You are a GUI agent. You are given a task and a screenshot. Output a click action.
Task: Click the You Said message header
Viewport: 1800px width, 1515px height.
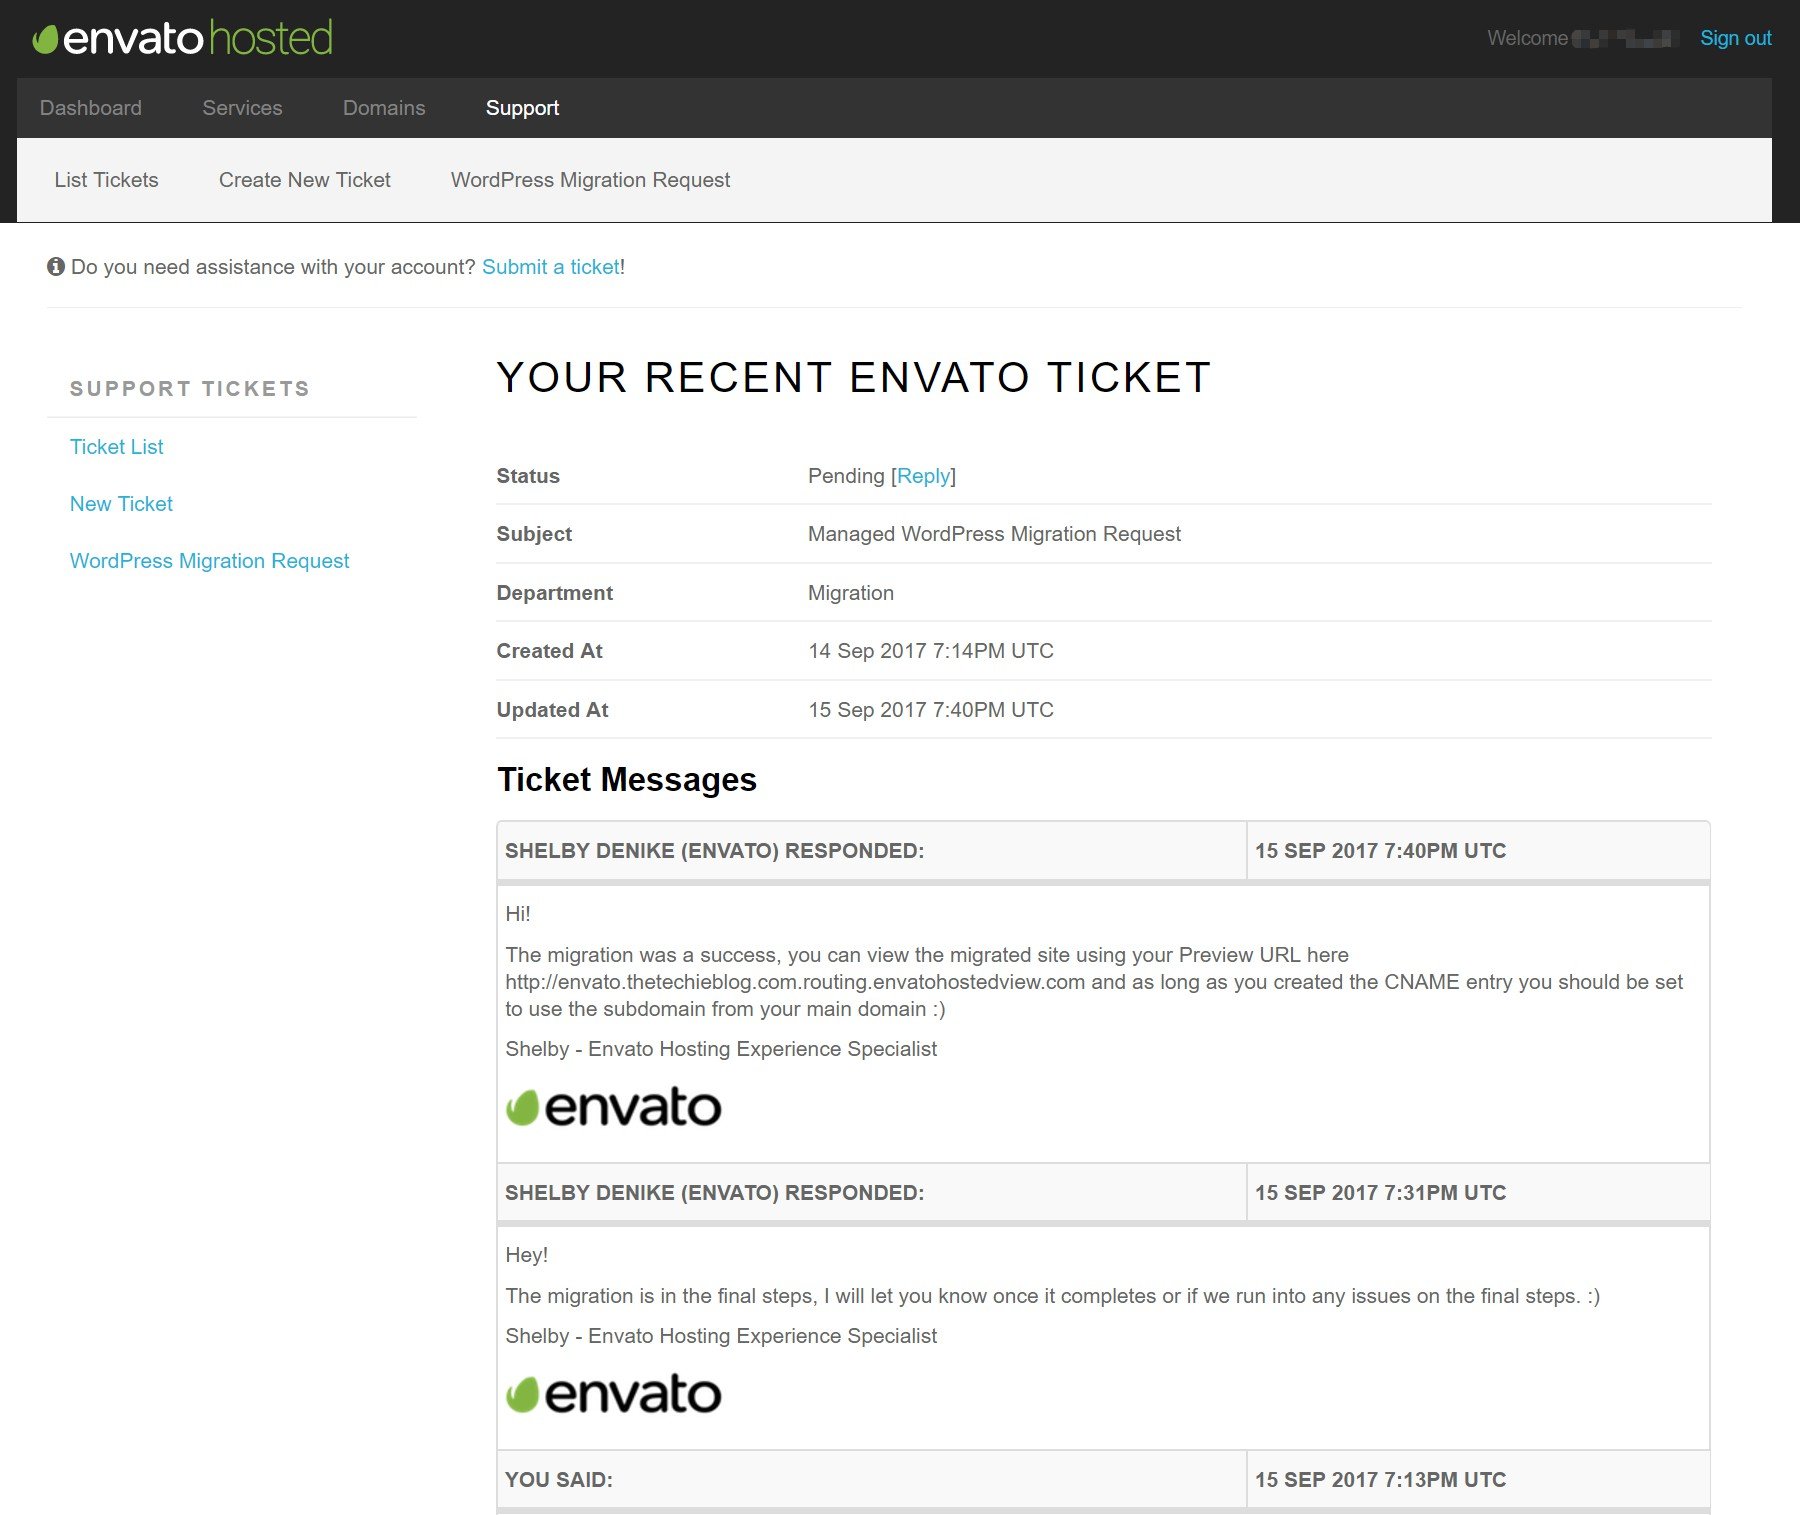[x=558, y=1480]
